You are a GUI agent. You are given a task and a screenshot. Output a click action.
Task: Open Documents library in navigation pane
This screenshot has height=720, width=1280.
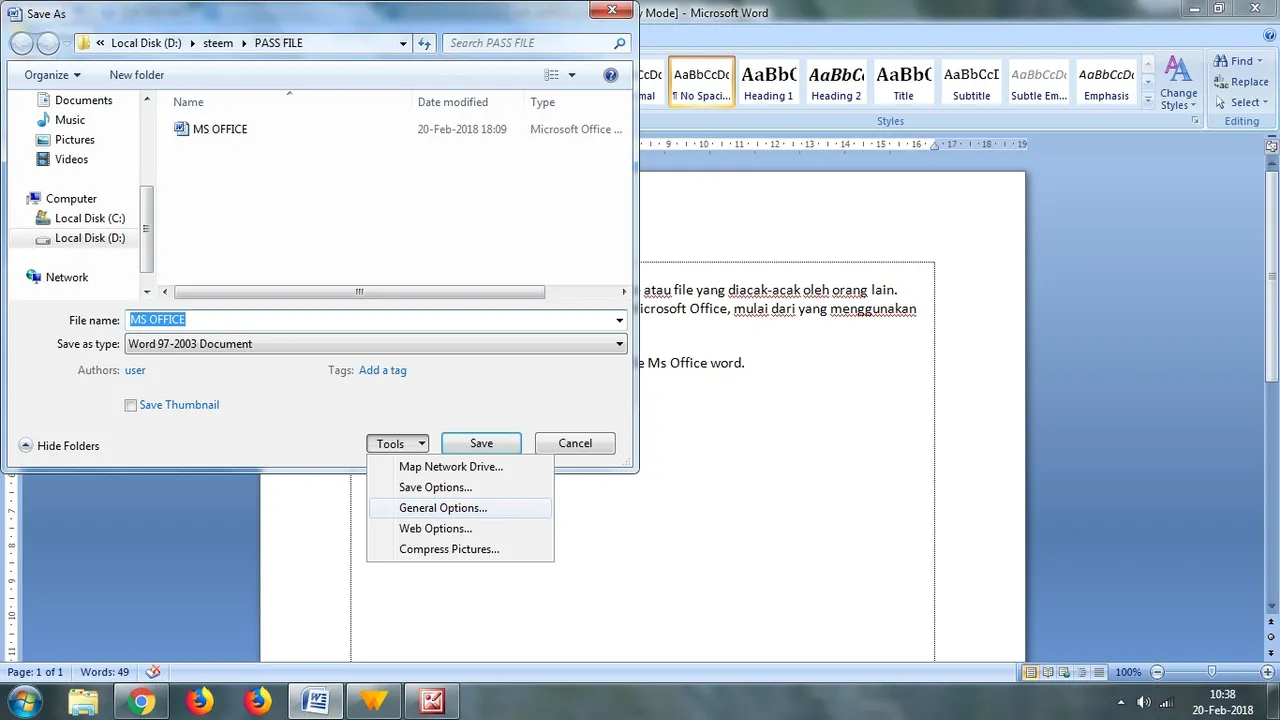coord(83,100)
